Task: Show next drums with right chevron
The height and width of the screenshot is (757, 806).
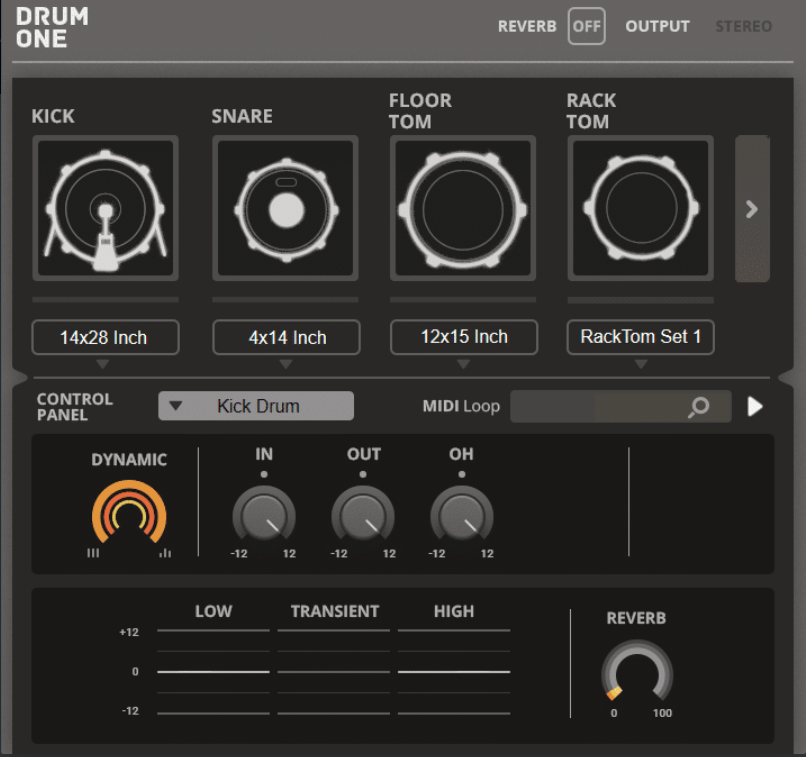Action: click(752, 209)
